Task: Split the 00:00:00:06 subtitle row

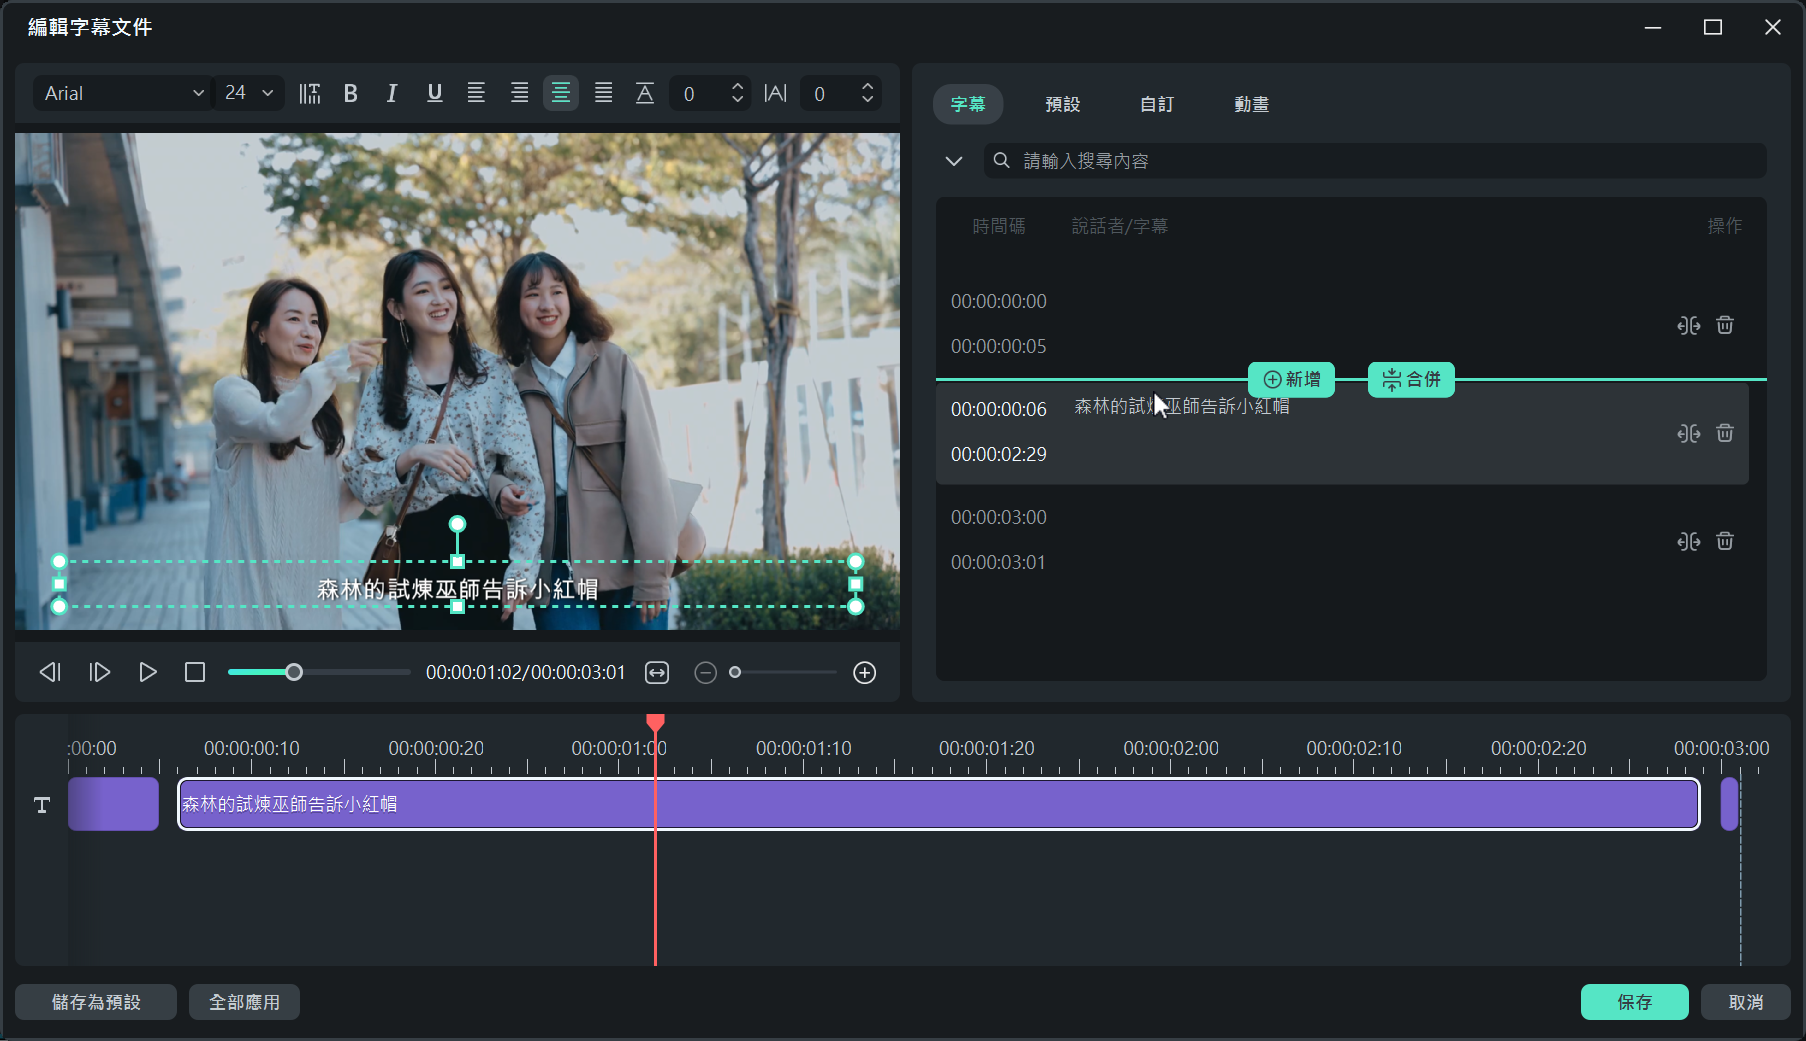Action: click(1689, 433)
